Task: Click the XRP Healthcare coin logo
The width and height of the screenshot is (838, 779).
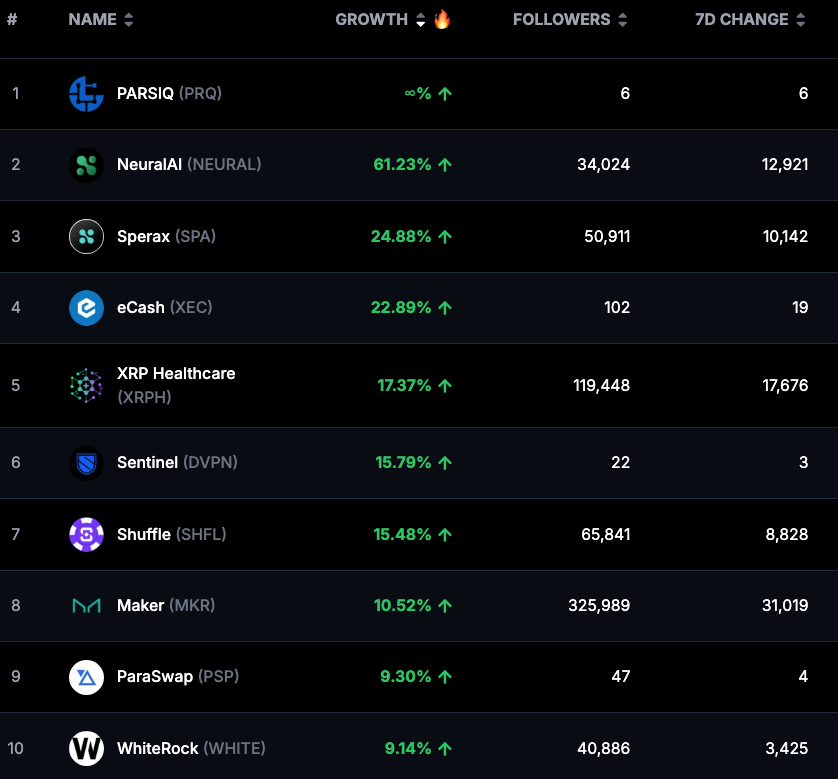Action: (86, 385)
